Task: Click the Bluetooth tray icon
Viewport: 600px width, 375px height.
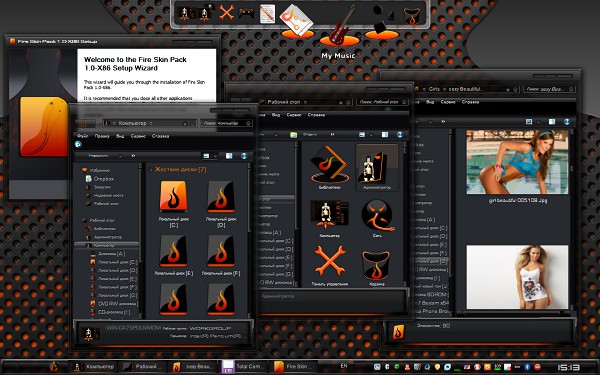Action: (527, 367)
